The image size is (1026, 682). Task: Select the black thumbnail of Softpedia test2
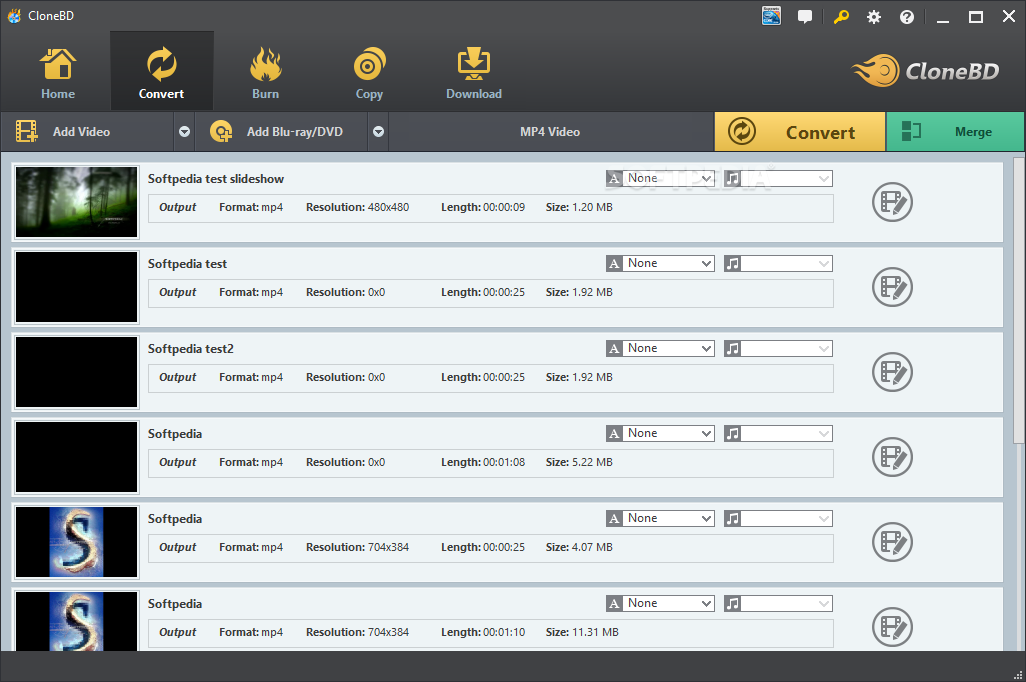coord(77,372)
